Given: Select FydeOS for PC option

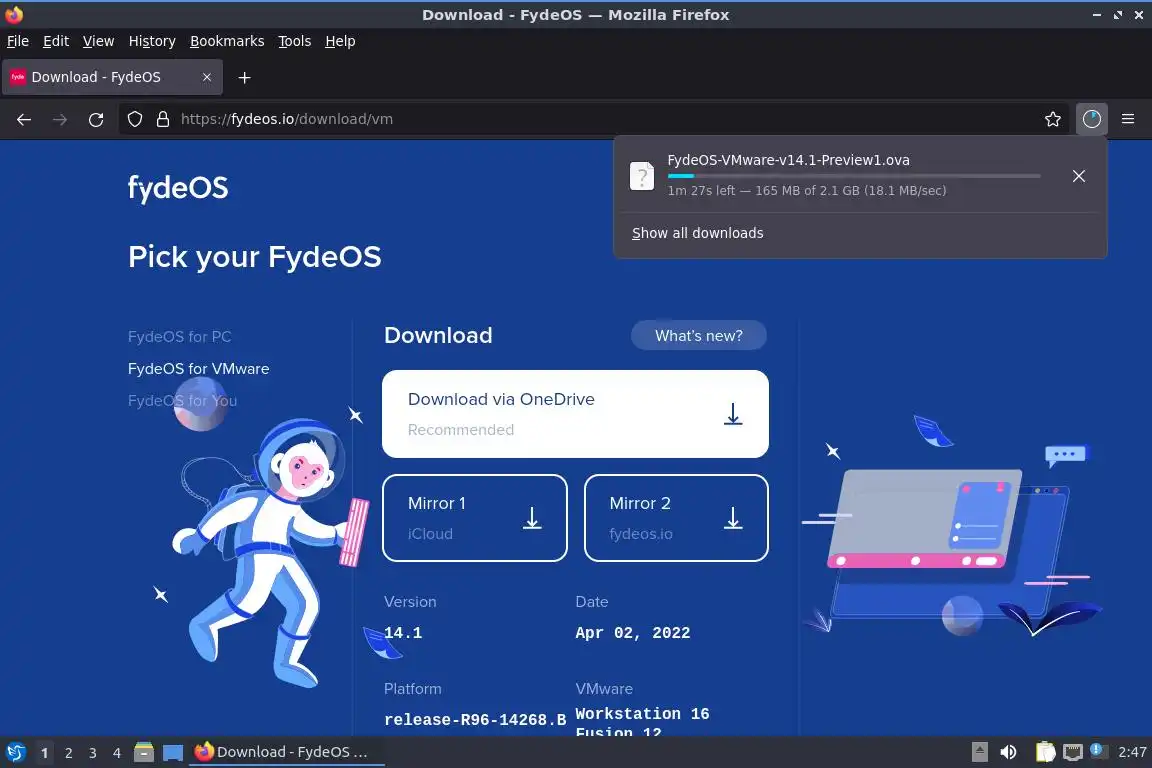Looking at the screenshot, I should coord(179,337).
